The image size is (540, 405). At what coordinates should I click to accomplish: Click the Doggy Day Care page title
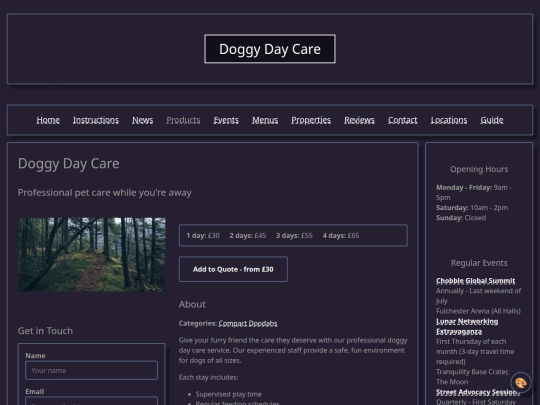click(x=69, y=164)
